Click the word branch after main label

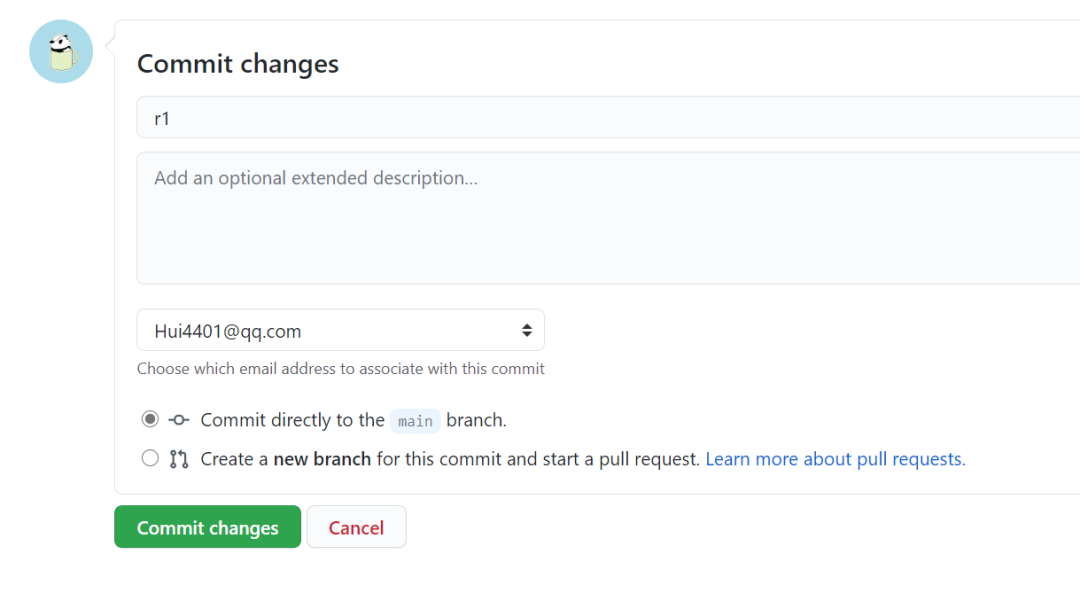click(x=476, y=420)
